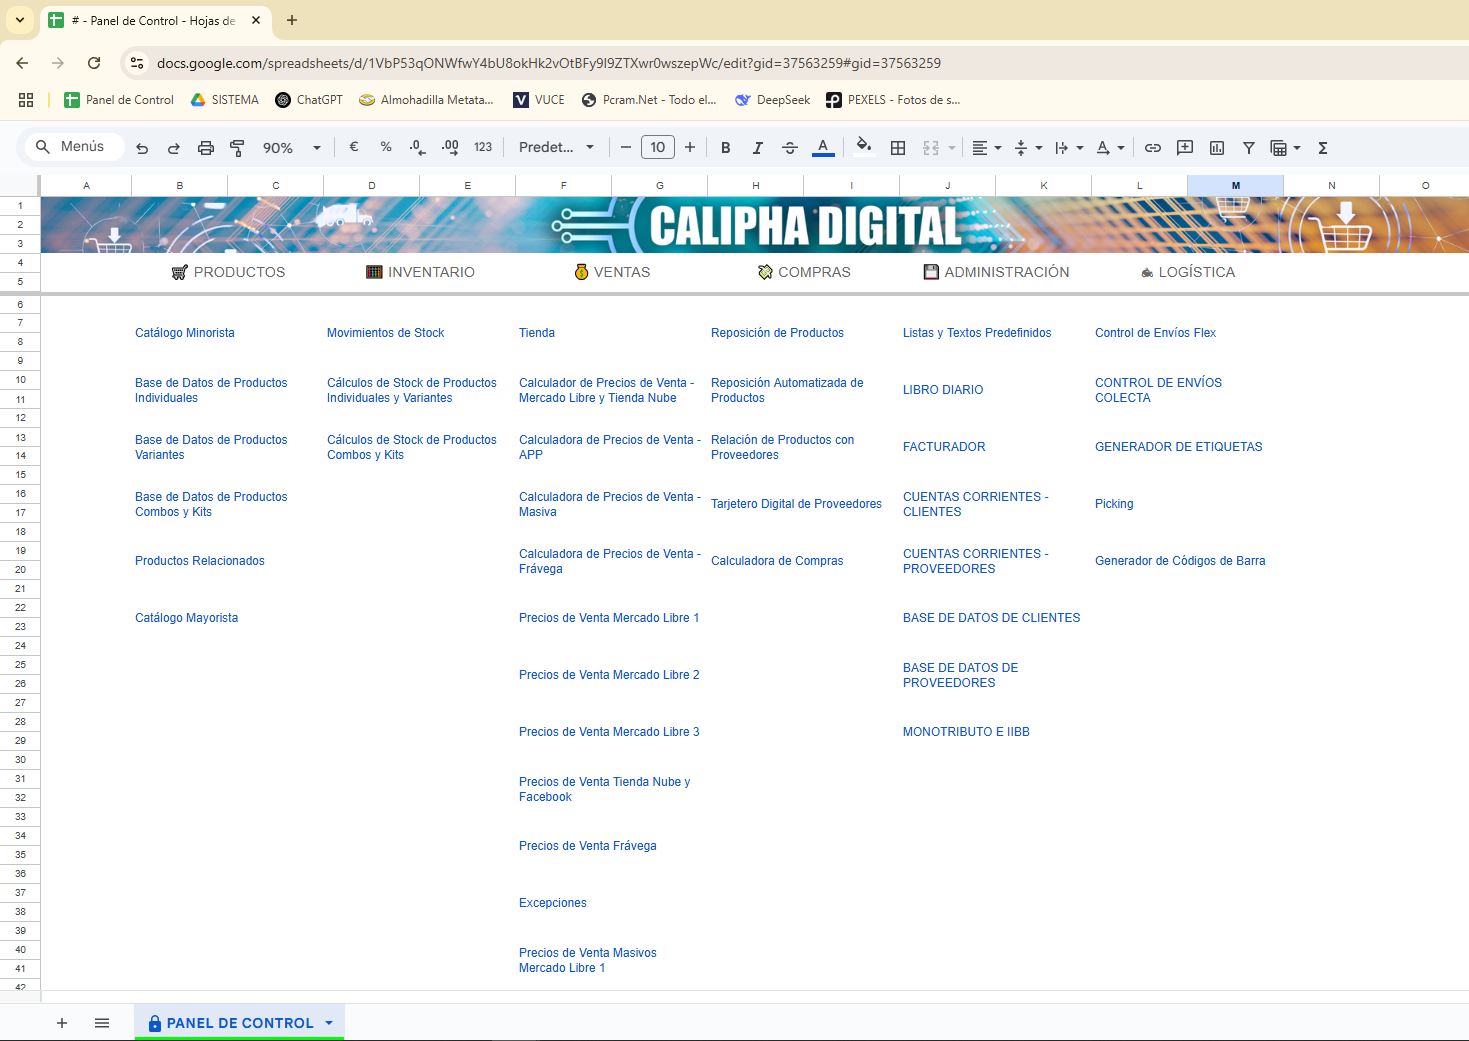Click the insert link icon

click(1153, 148)
